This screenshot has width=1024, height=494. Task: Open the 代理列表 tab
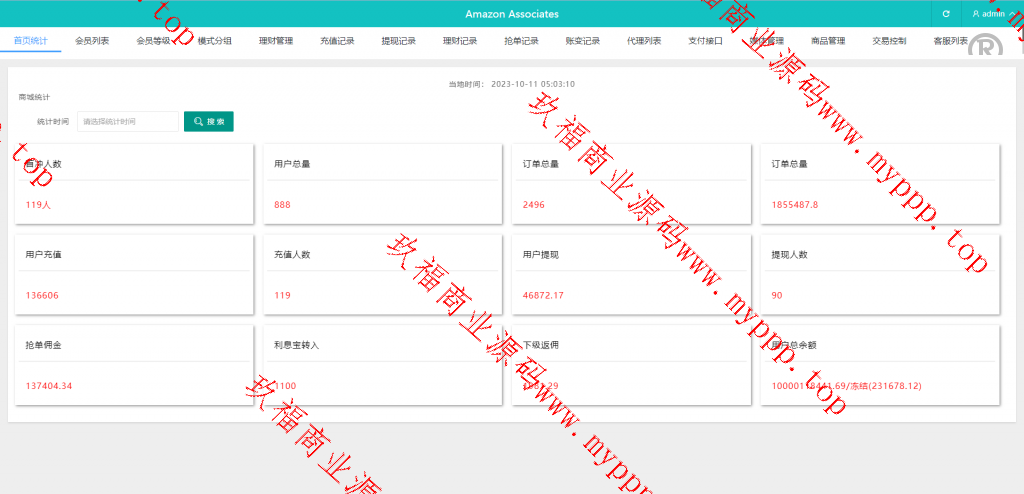point(644,41)
